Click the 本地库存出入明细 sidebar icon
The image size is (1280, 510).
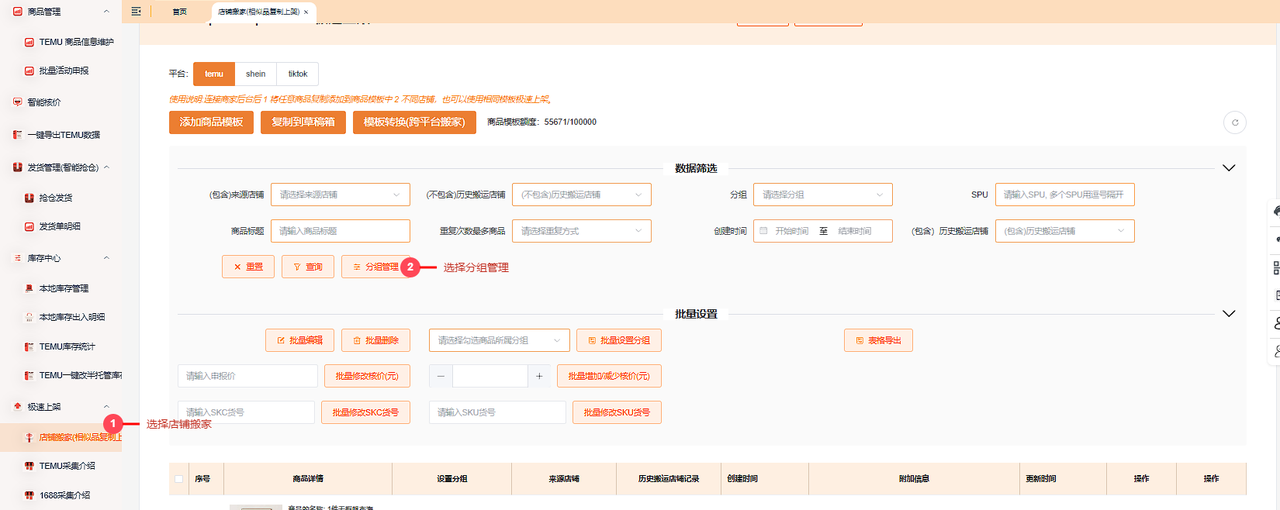[30, 317]
